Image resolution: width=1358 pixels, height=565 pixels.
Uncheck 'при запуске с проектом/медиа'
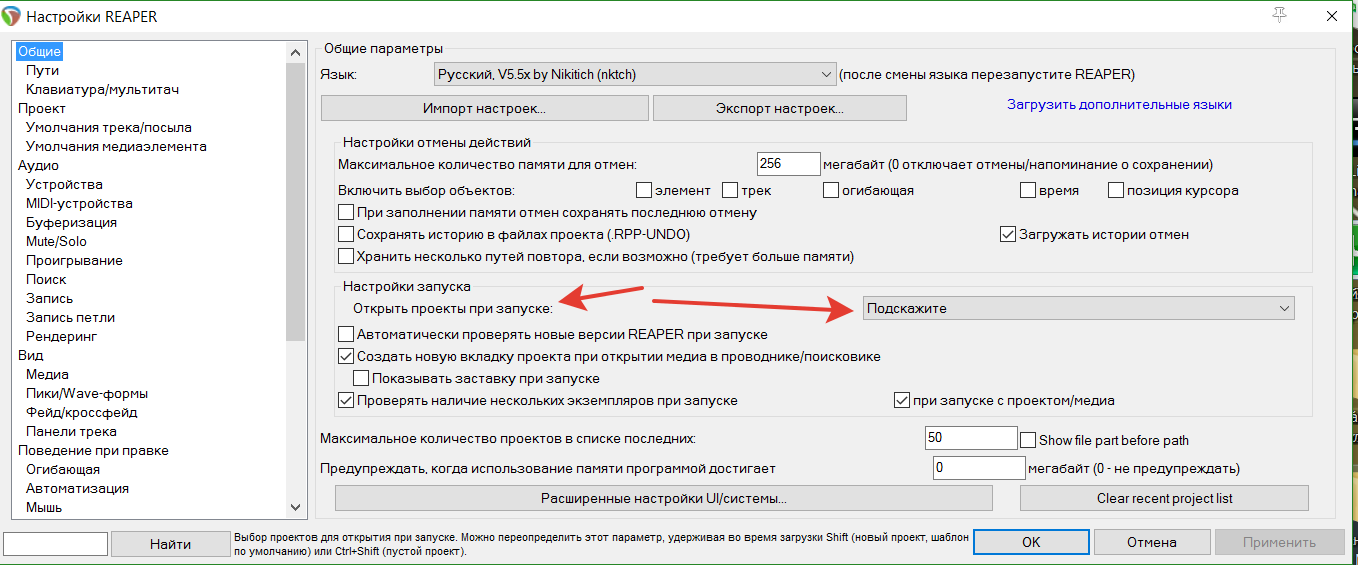[902, 400]
